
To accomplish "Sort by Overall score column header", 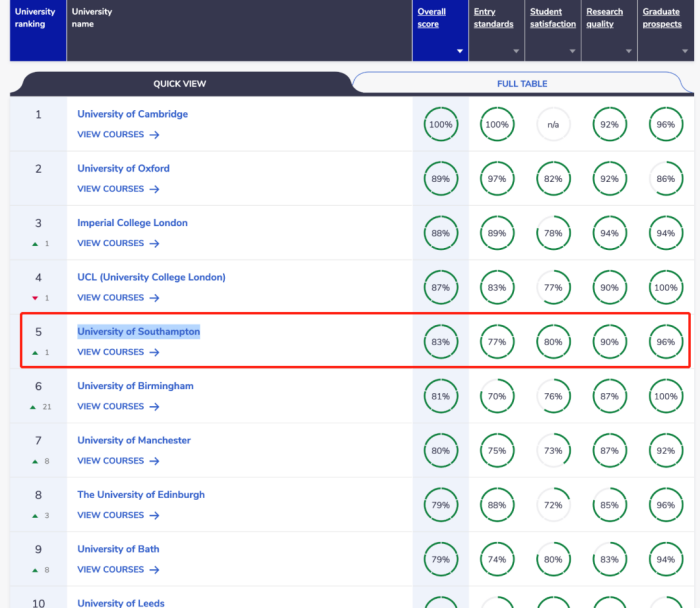I will coord(431,18).
